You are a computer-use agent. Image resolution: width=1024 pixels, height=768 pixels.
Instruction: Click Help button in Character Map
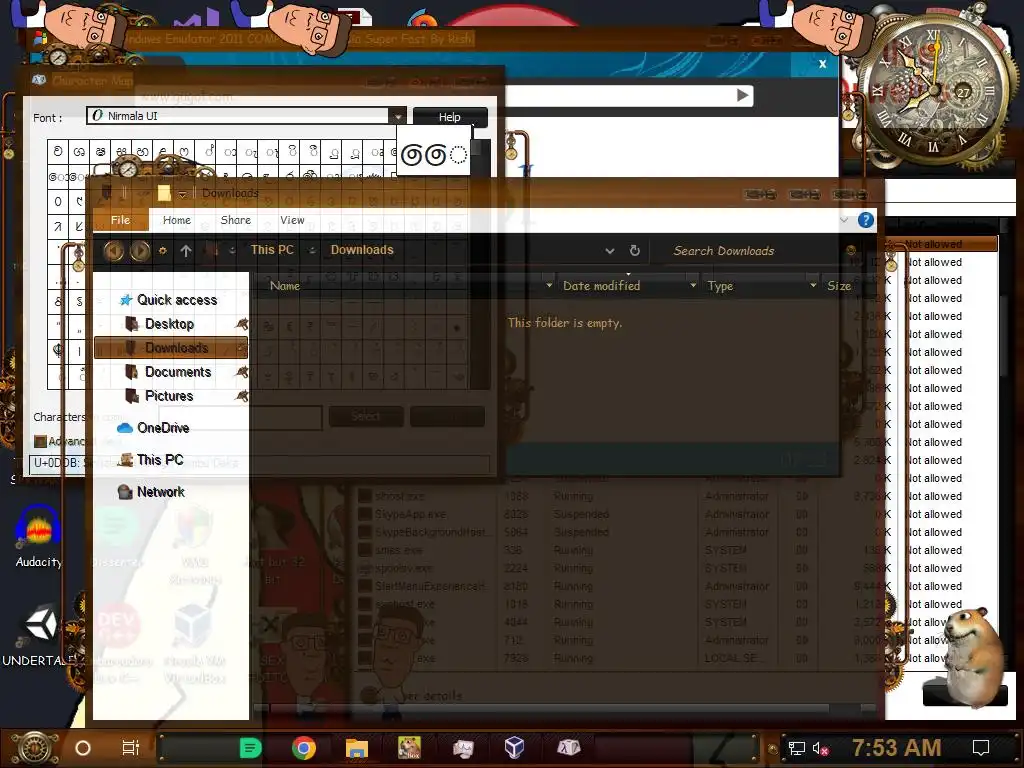449,117
